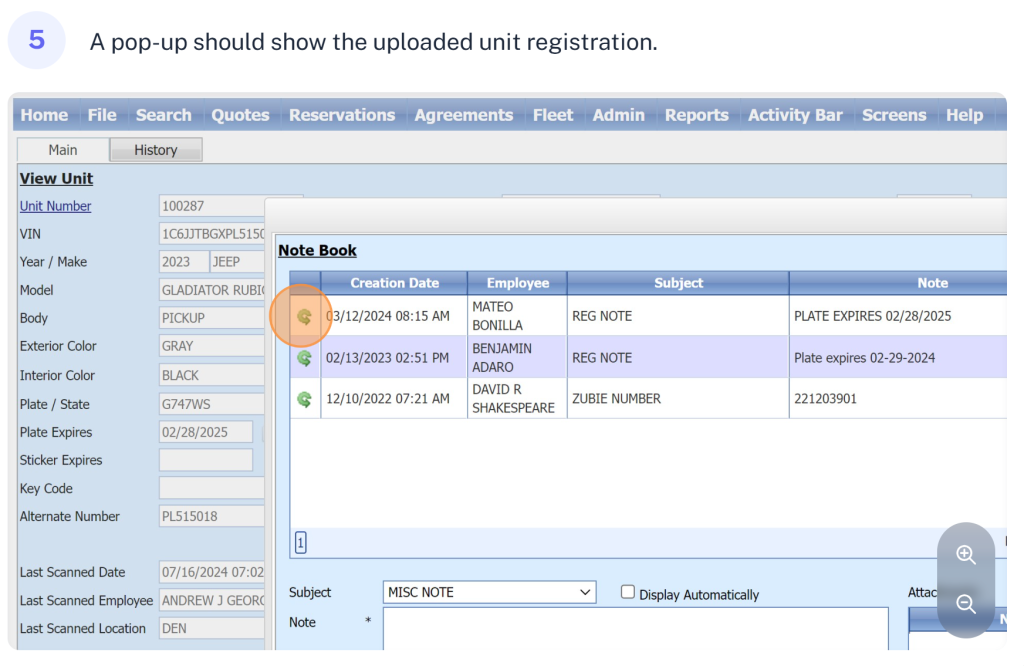Switch to the History tab
The image size is (1024, 666).
[156, 150]
